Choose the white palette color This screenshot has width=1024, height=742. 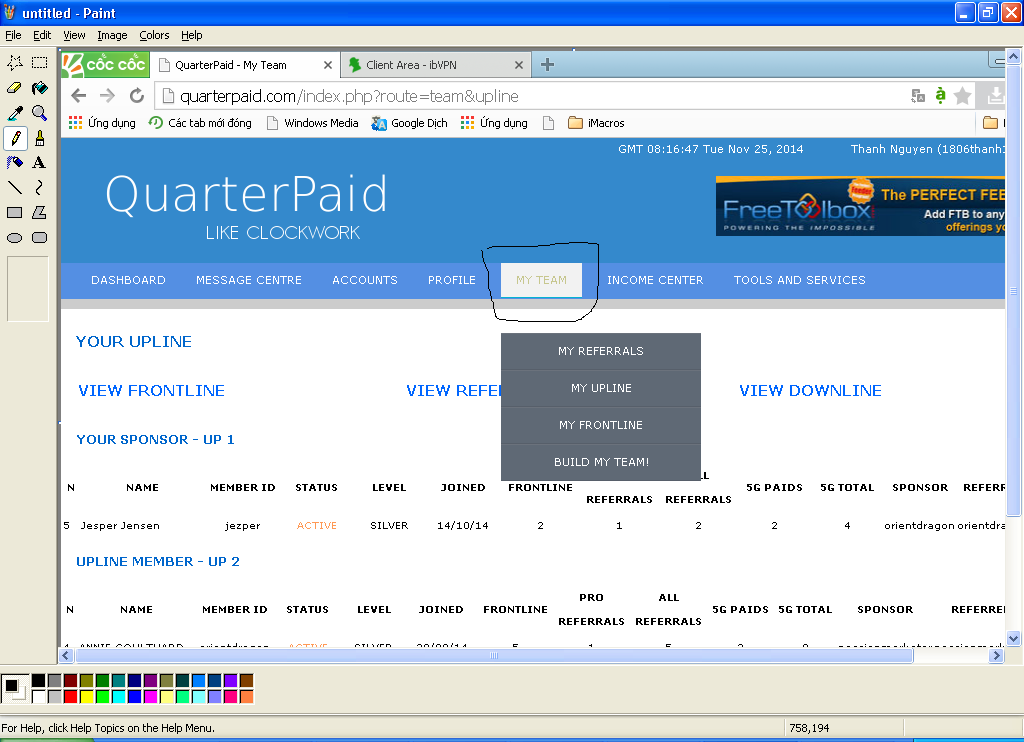coord(39,696)
